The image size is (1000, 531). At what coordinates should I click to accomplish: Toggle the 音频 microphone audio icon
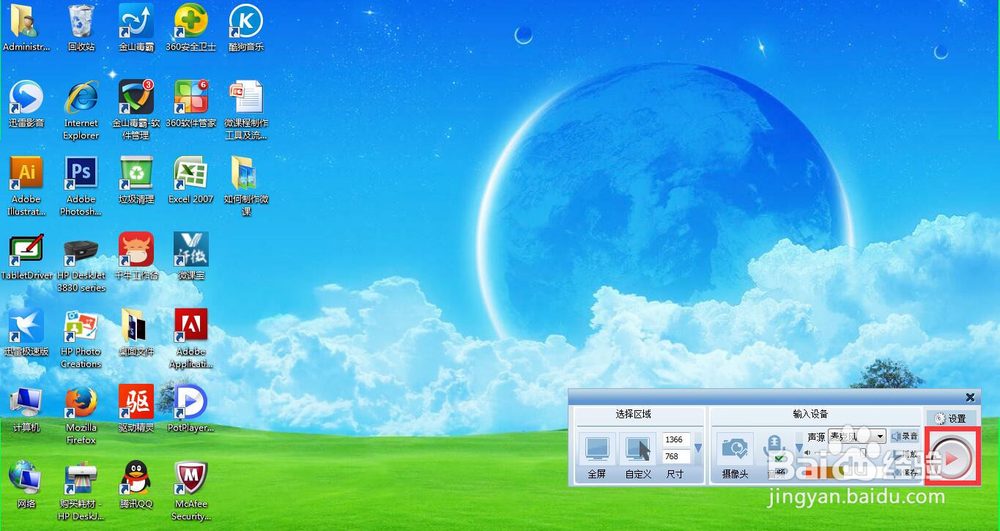point(775,450)
